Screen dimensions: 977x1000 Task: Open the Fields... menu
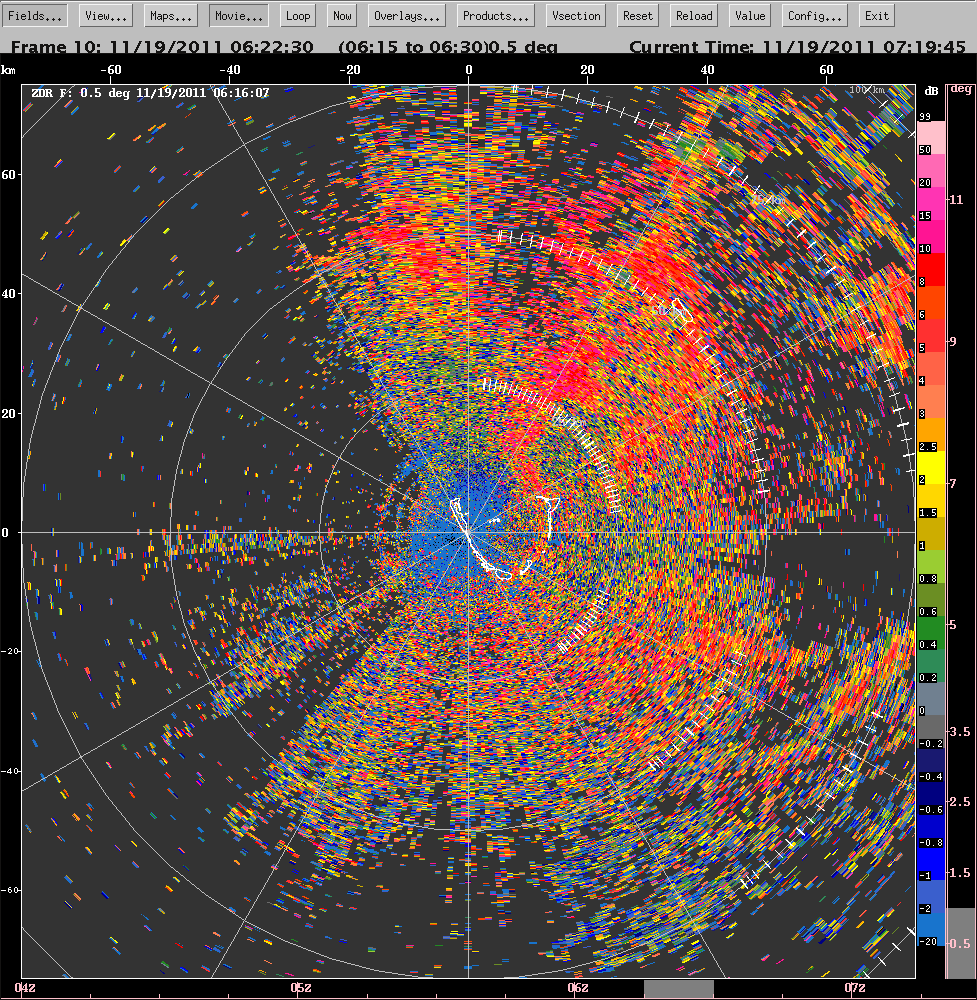tap(34, 16)
